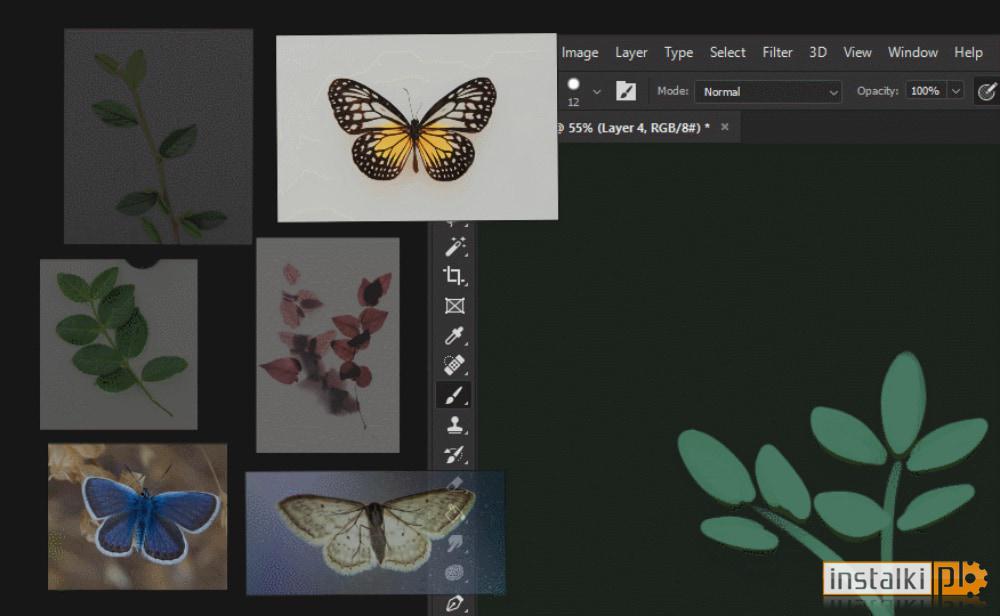Click the yellow butterfly reference image
The height and width of the screenshot is (616, 1000).
pyautogui.click(x=417, y=128)
